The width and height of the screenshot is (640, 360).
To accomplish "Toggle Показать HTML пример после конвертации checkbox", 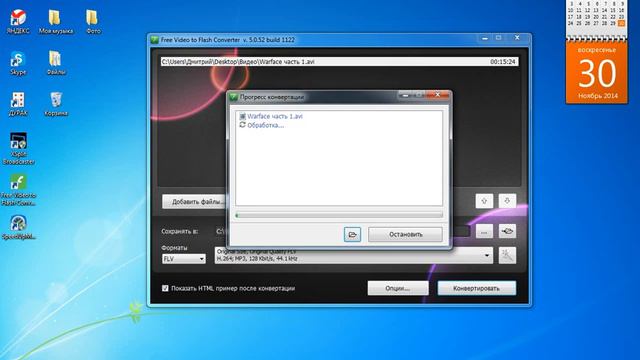I will (x=165, y=288).
